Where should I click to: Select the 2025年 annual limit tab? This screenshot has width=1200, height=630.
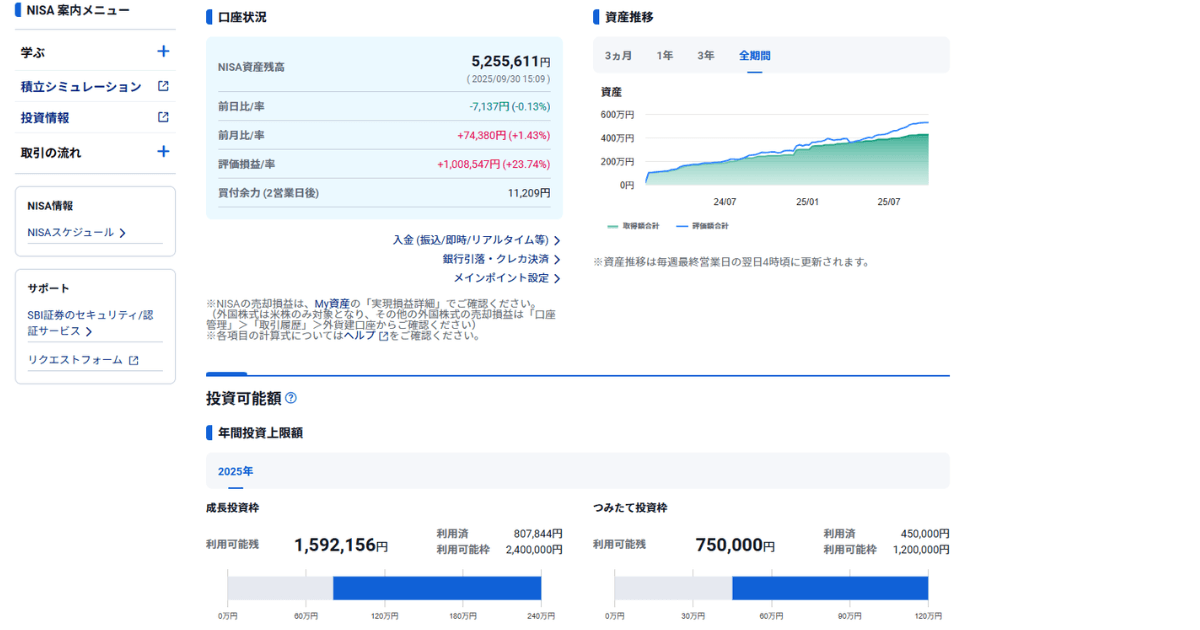(x=236, y=471)
